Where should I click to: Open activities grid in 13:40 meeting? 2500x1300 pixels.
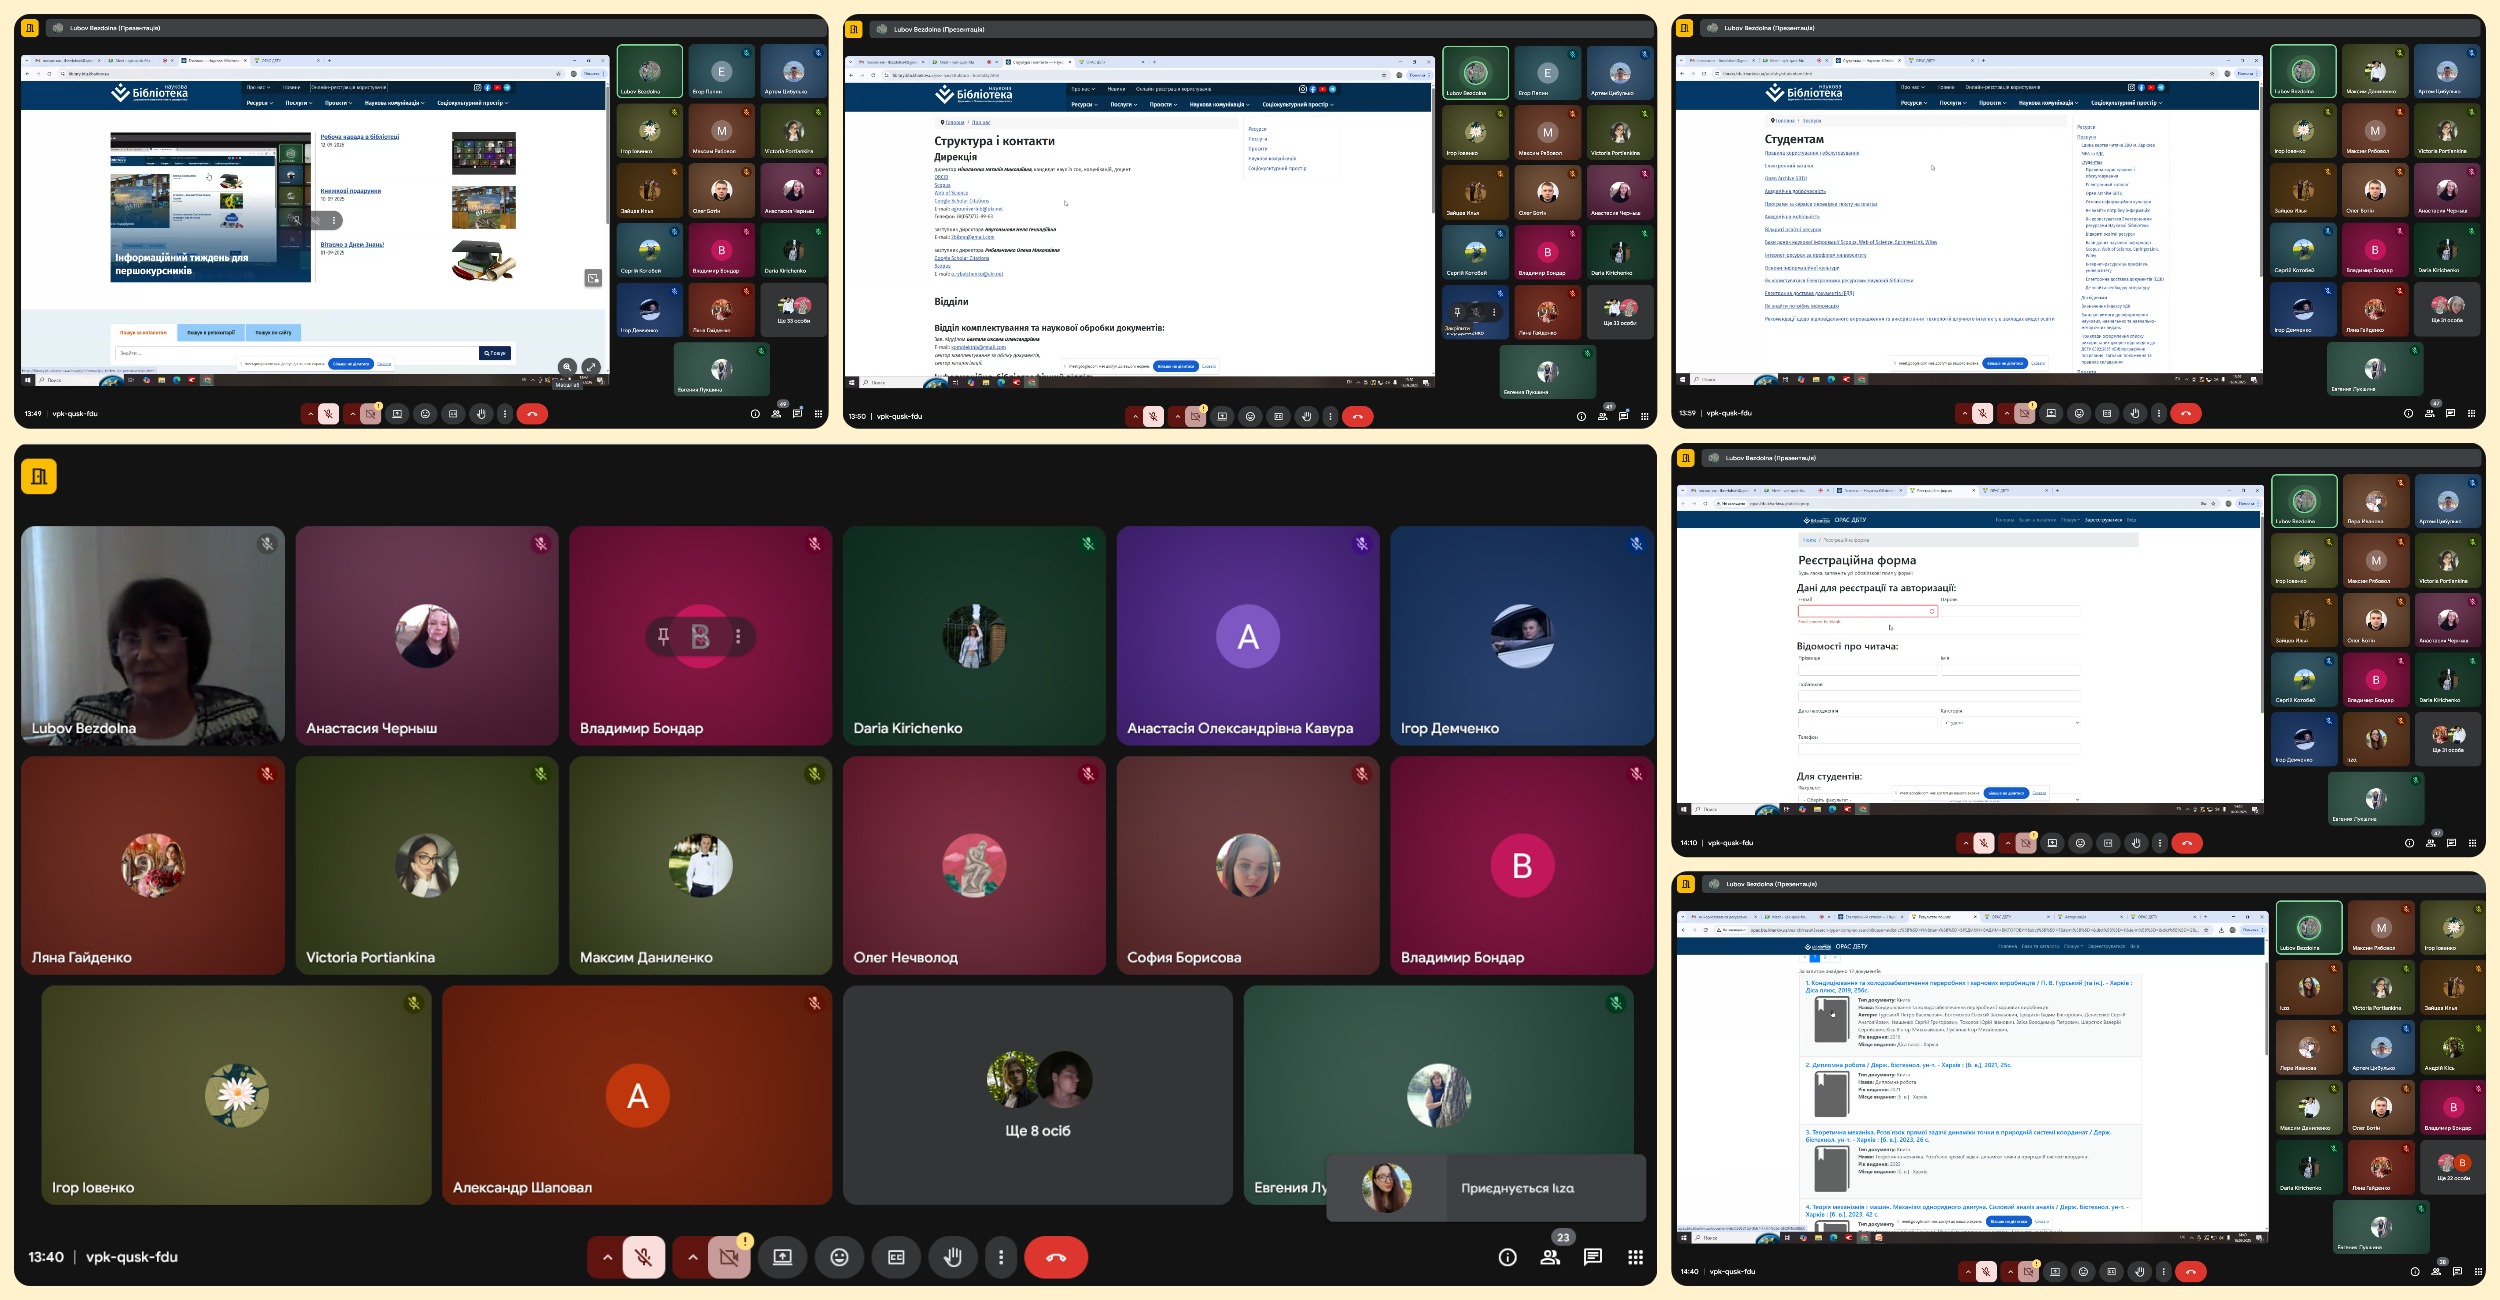1636,1257
